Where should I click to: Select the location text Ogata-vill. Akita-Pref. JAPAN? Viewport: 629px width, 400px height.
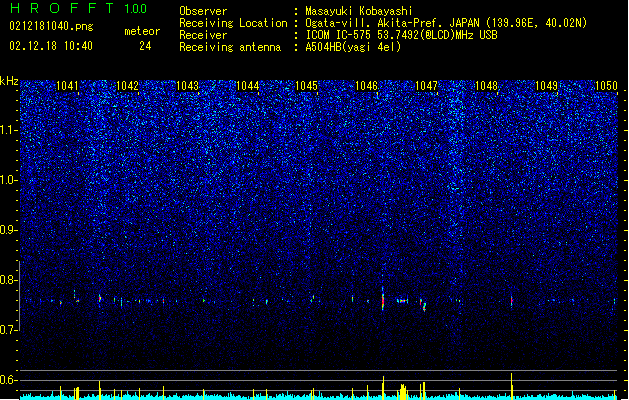pos(394,23)
